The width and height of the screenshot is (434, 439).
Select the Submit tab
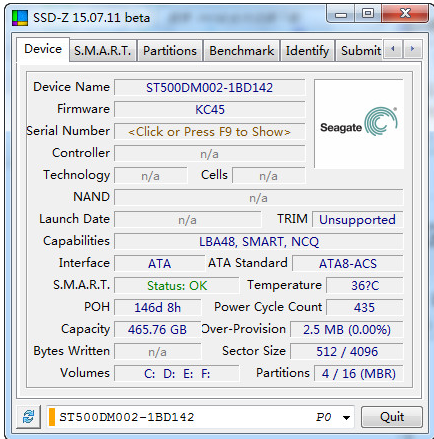coord(359,51)
